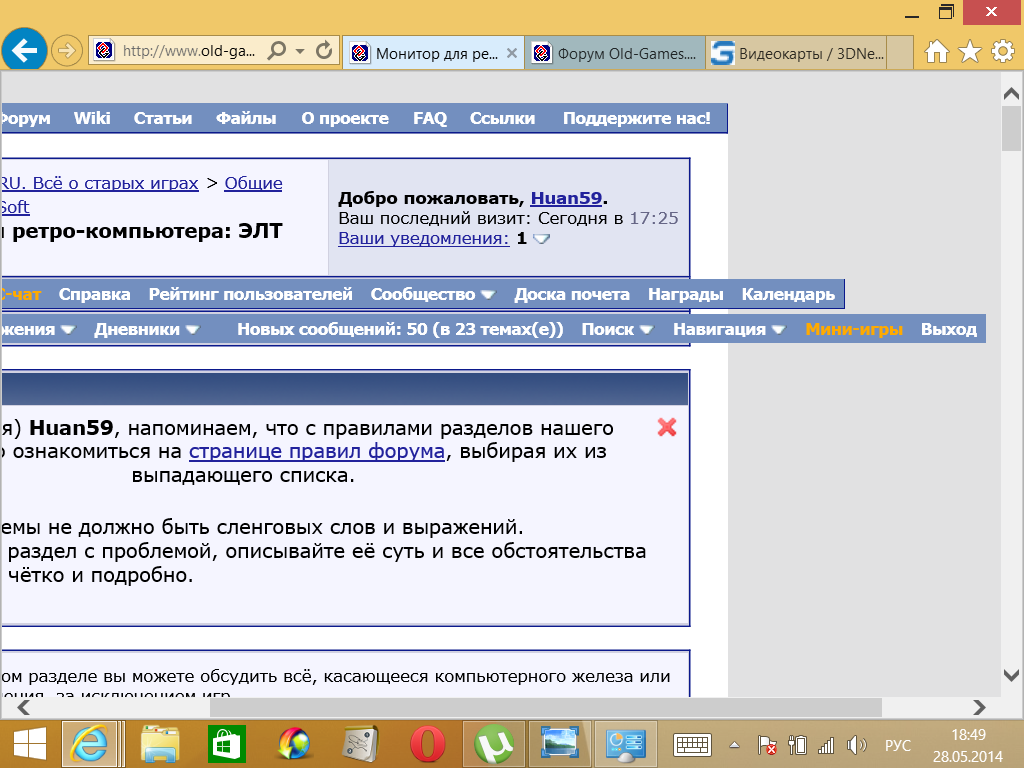Open 'Справка' in forum navbar
Image resolution: width=1024 pixels, height=768 pixels.
coord(95,295)
